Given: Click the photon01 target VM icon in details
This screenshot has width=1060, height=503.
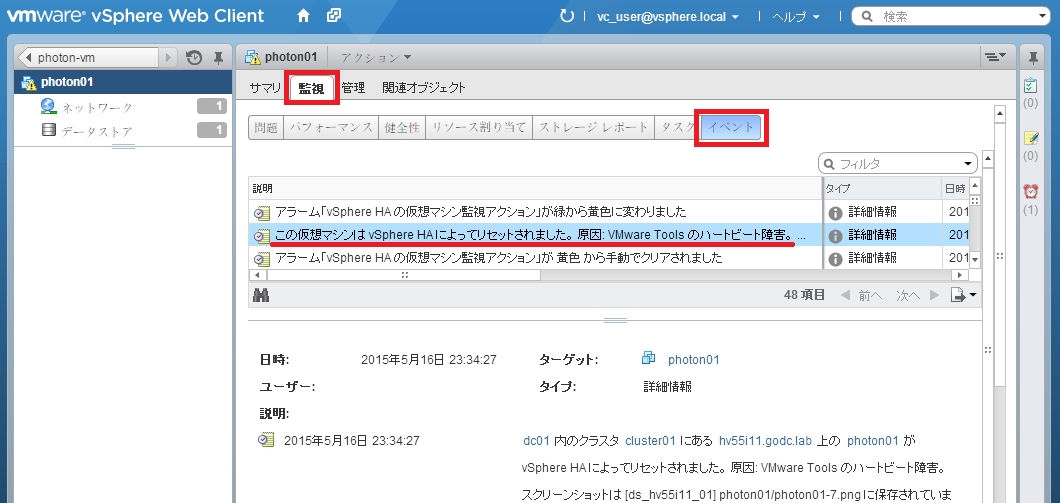Looking at the screenshot, I should [x=649, y=359].
